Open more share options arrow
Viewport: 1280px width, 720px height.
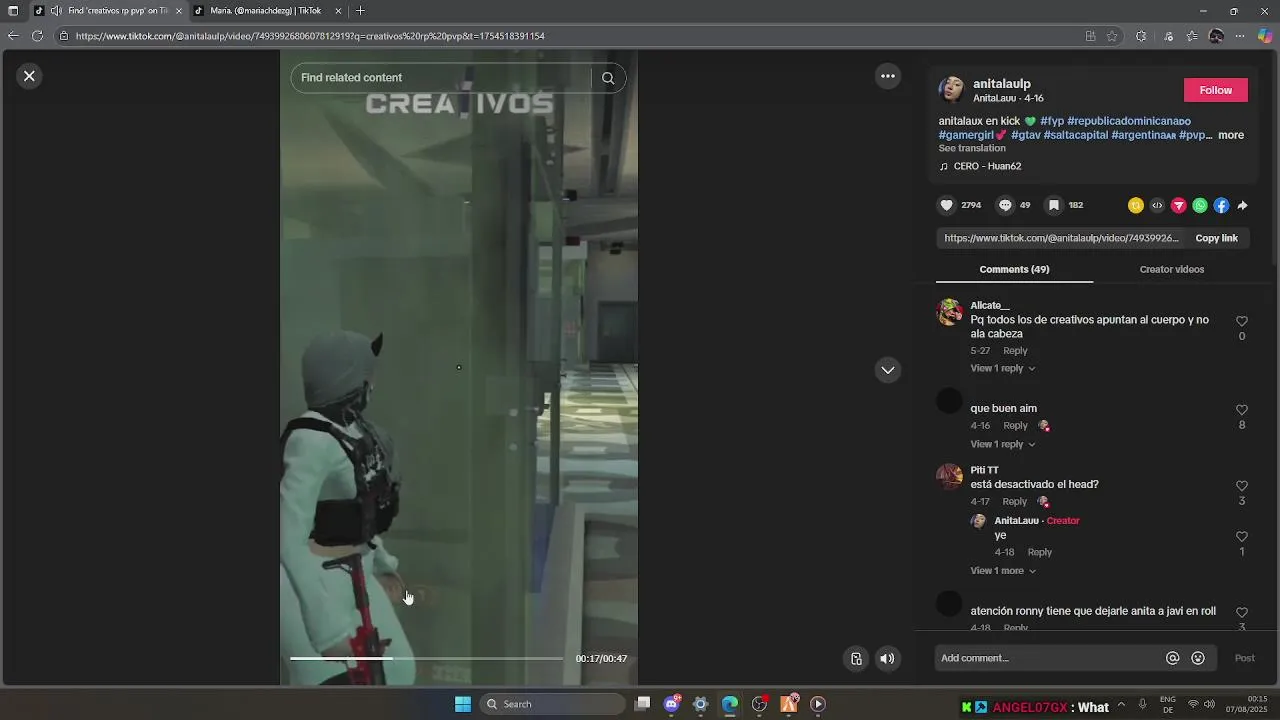(x=1242, y=205)
